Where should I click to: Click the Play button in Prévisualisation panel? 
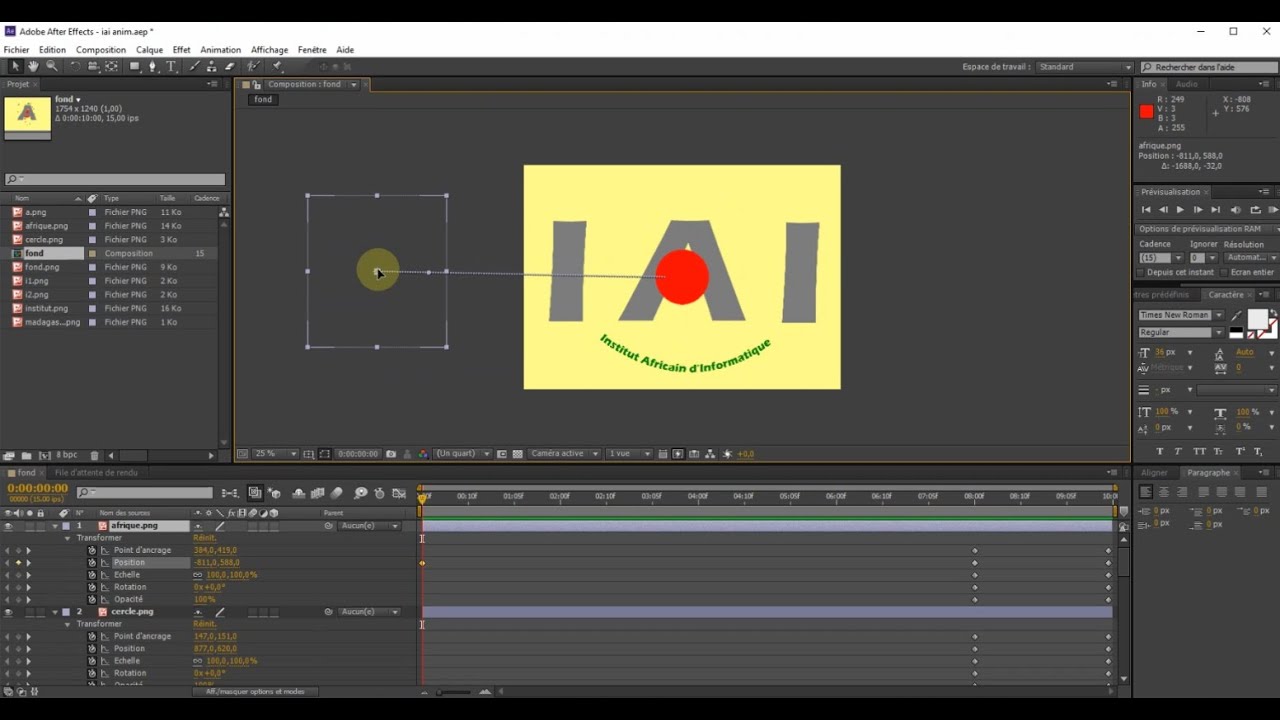[1180, 210]
